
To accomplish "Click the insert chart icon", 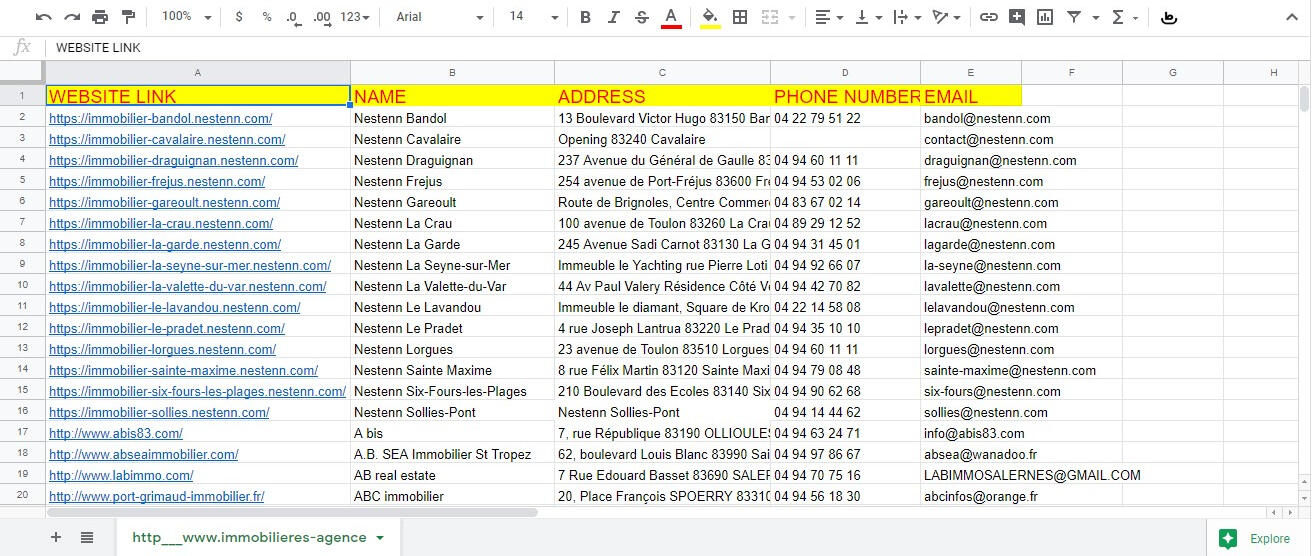I will click(1045, 17).
